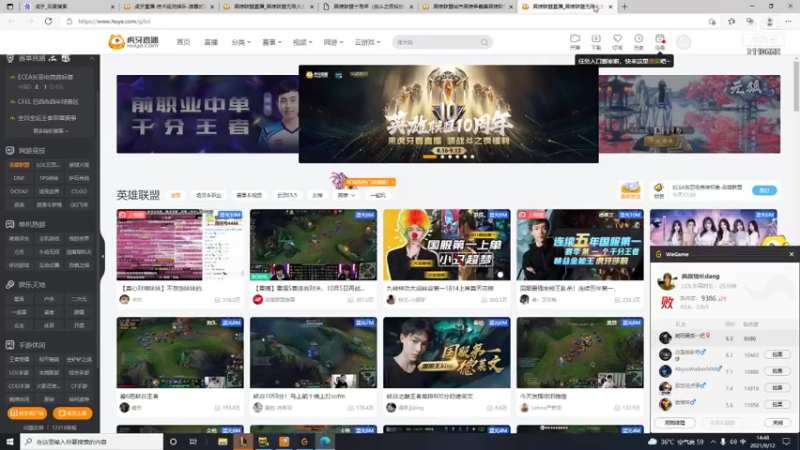Click the 网游竞技 section icon in sidebar

pos(10,151)
